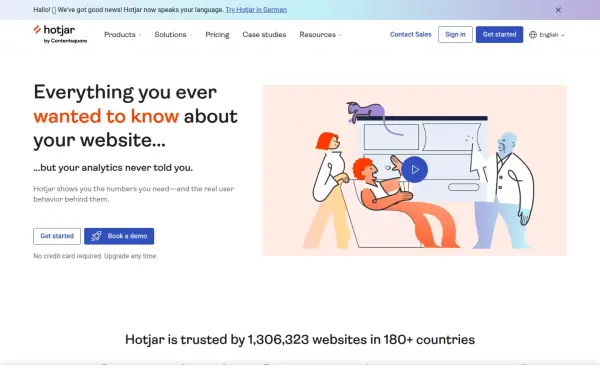
Task: Click the 'Everything you ever wanted to know' headline
Action: [135, 116]
